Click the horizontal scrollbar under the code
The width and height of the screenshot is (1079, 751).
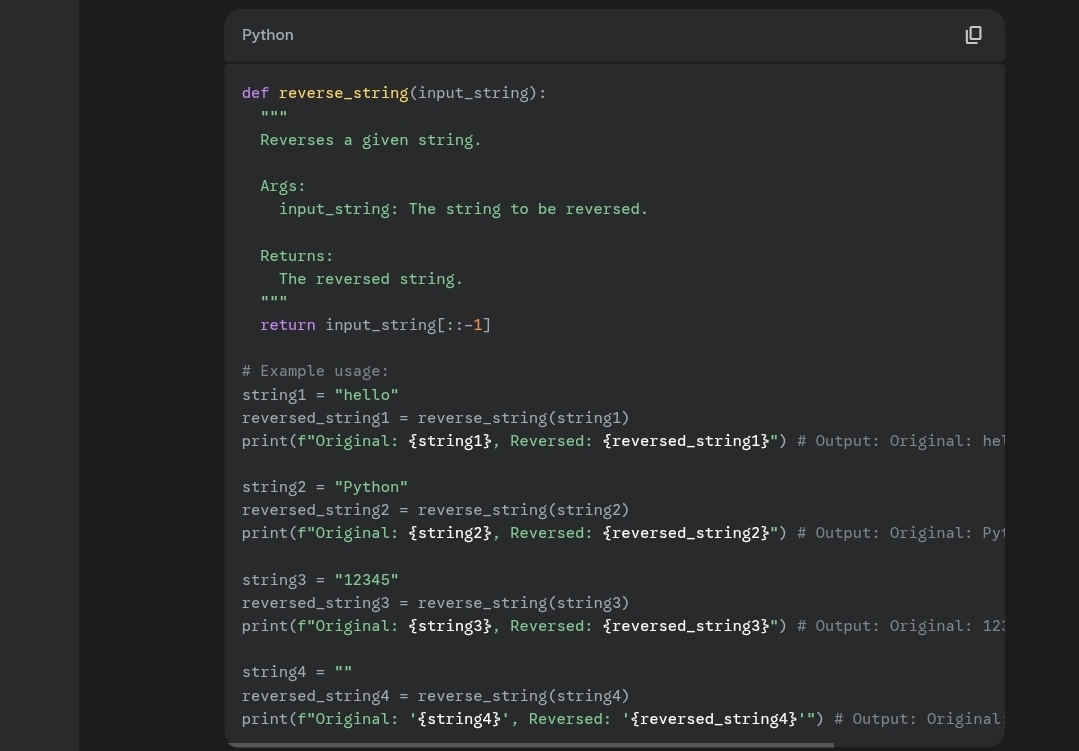pos(530,745)
